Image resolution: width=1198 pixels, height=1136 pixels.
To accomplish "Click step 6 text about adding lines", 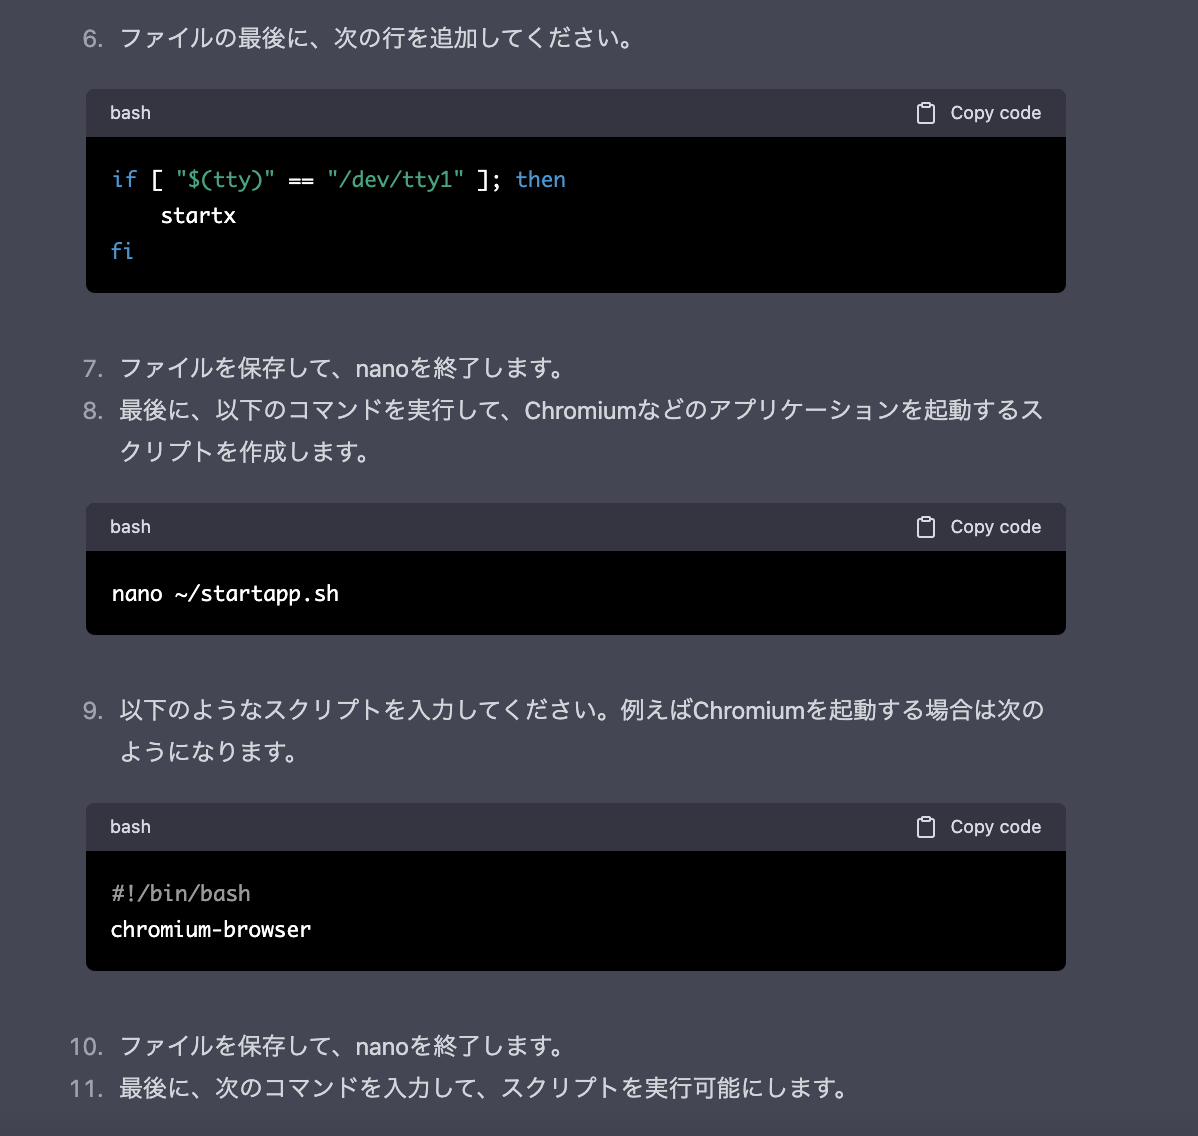I will 375,38.
